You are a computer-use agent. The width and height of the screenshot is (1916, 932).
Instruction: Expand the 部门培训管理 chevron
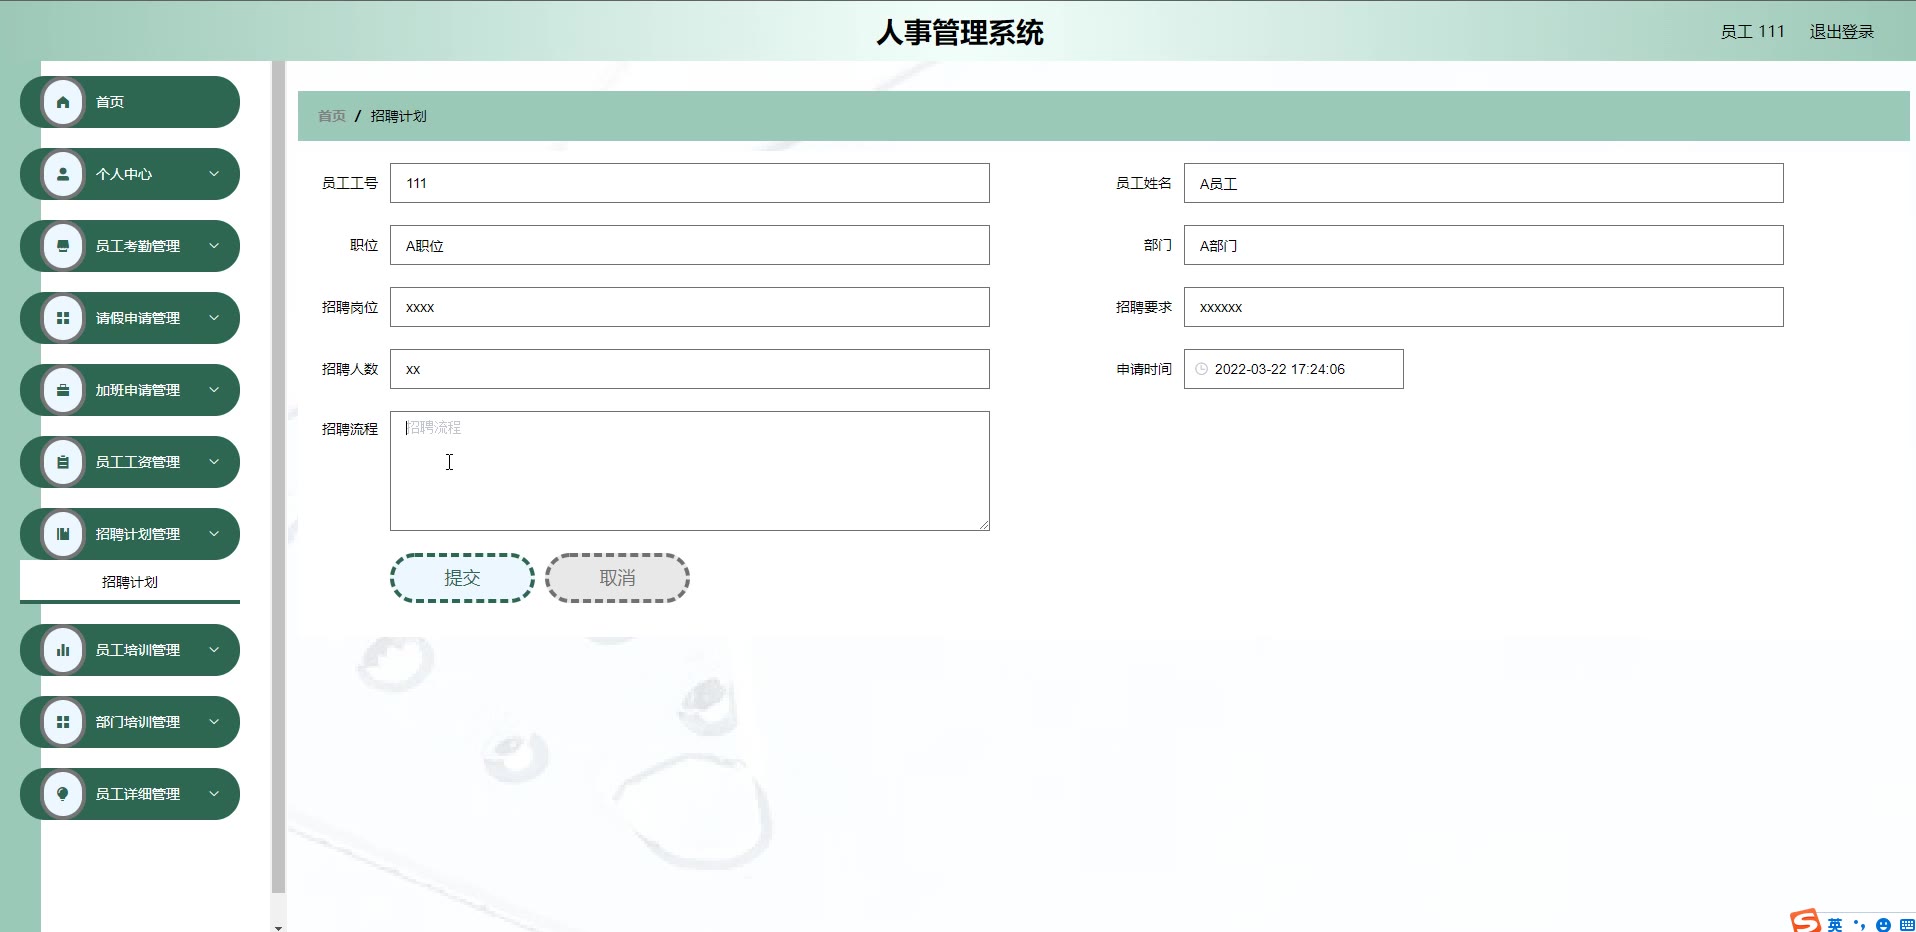(x=214, y=722)
